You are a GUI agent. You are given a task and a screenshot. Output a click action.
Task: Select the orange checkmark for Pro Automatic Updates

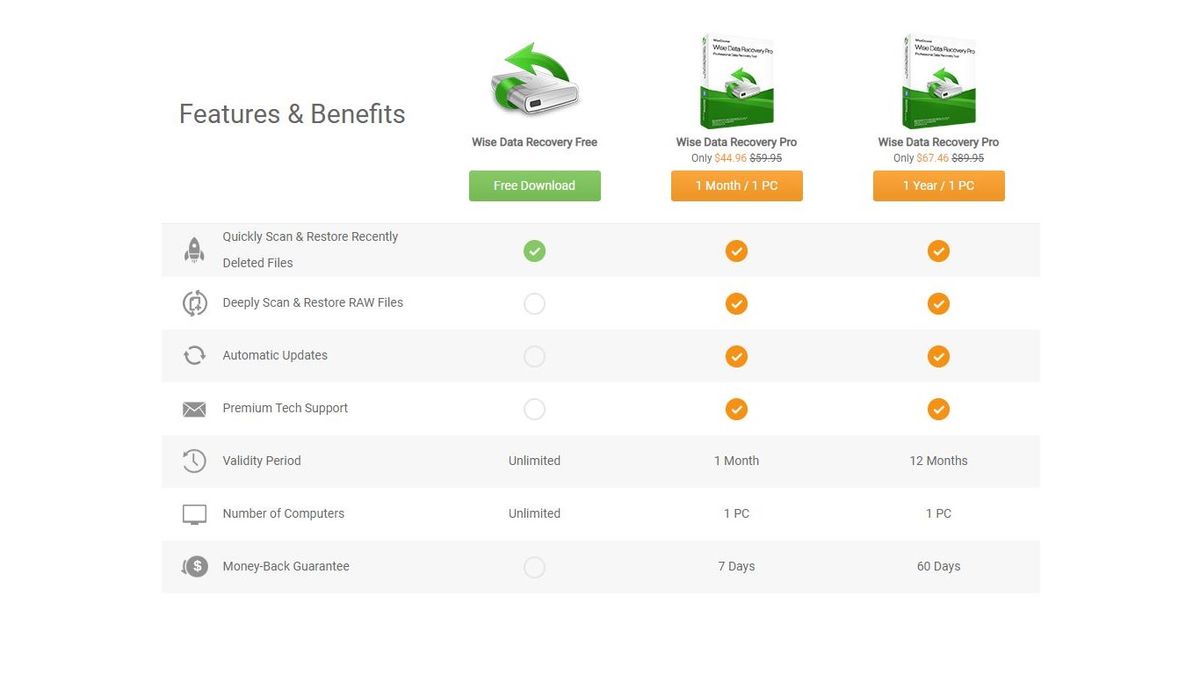737,355
